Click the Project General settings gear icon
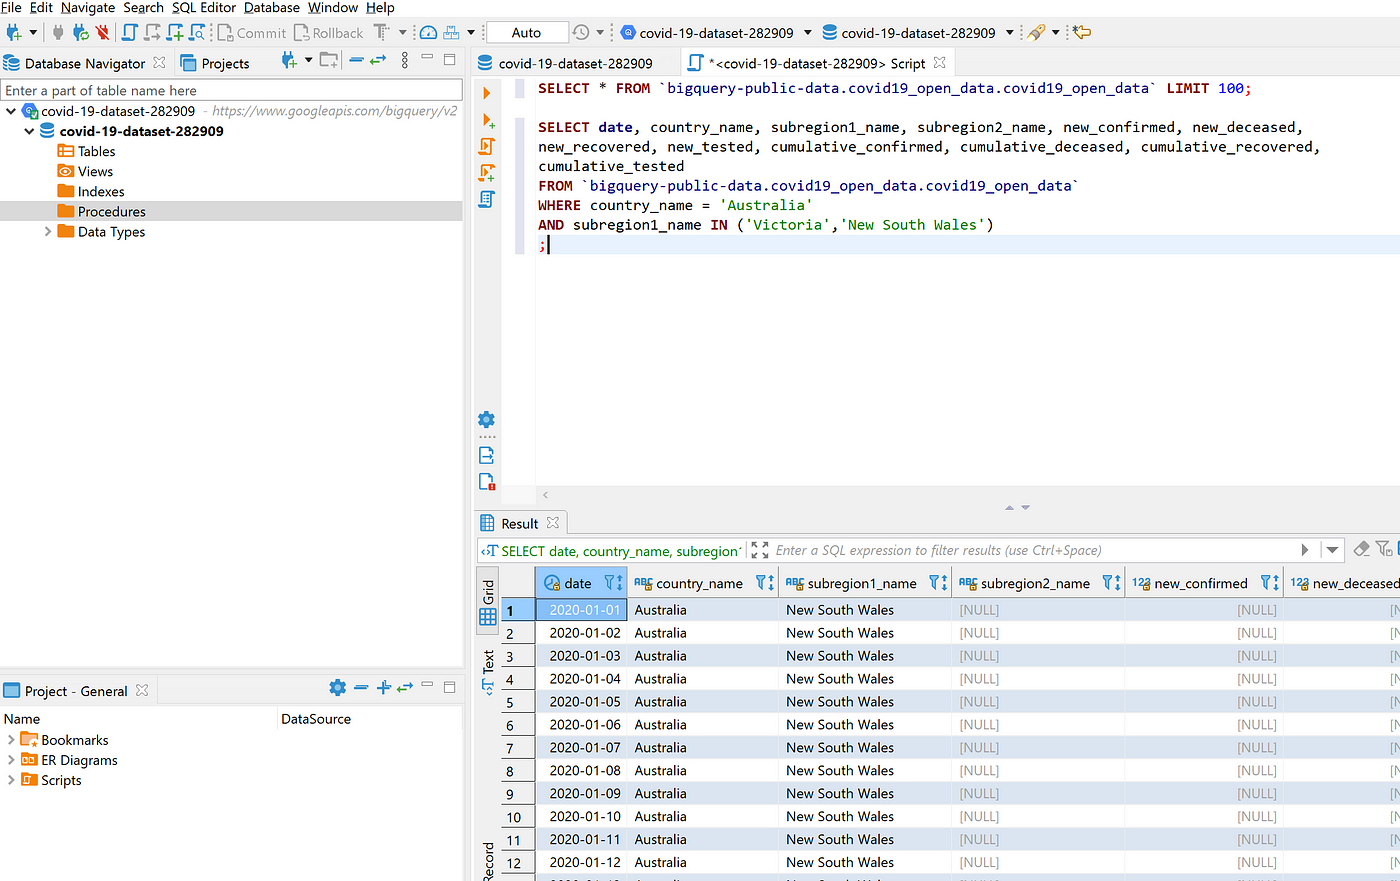1400x881 pixels. click(x=337, y=687)
